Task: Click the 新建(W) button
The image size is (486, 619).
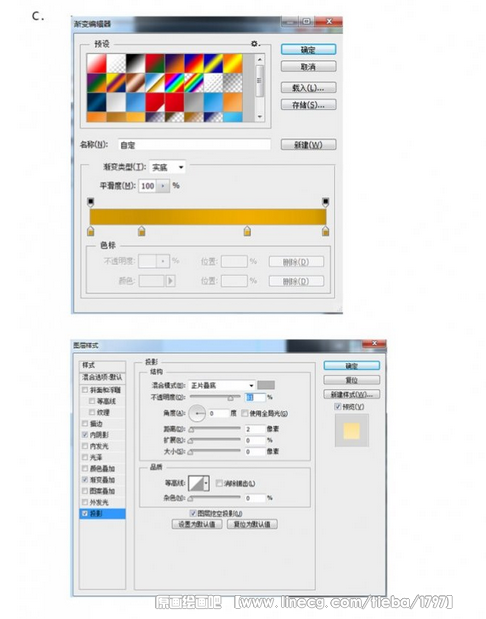Action: pyautogui.click(x=308, y=144)
